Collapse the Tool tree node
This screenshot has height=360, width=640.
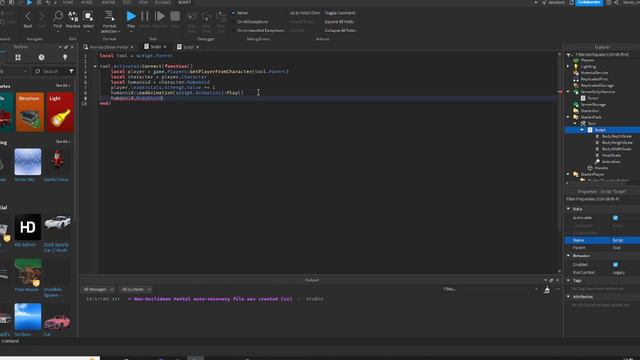tap(575, 123)
